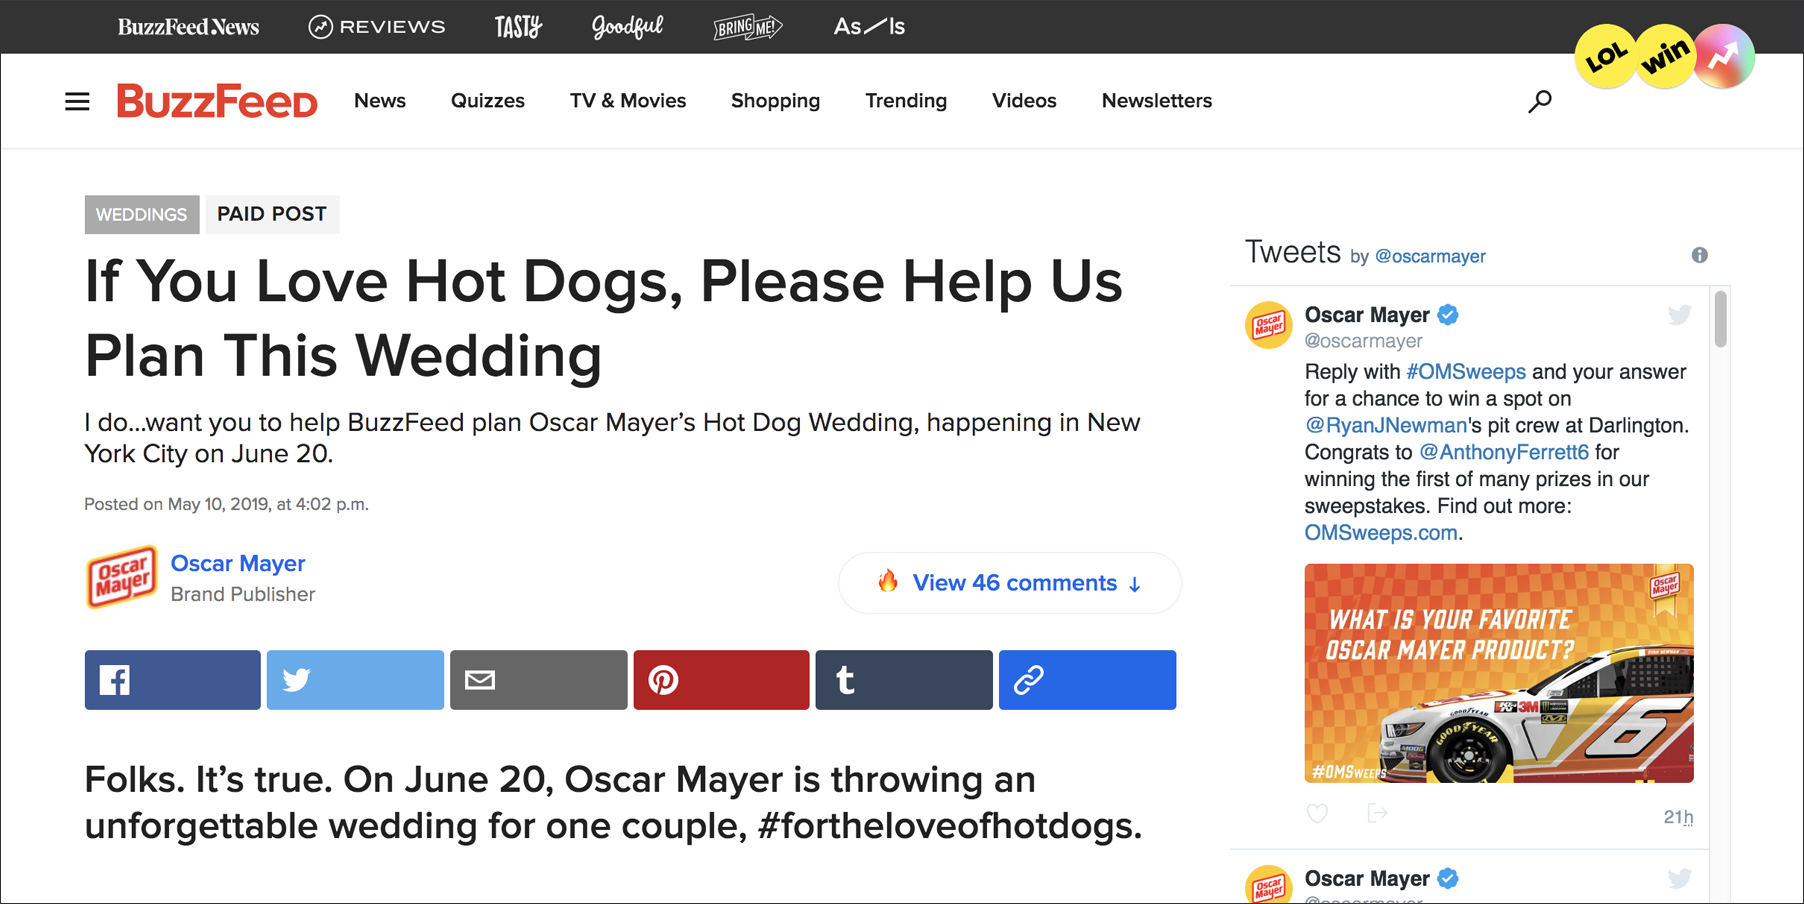Viewport: 1804px width, 904px height.
Task: Open the Oscar Mayer author link
Action: coord(238,563)
